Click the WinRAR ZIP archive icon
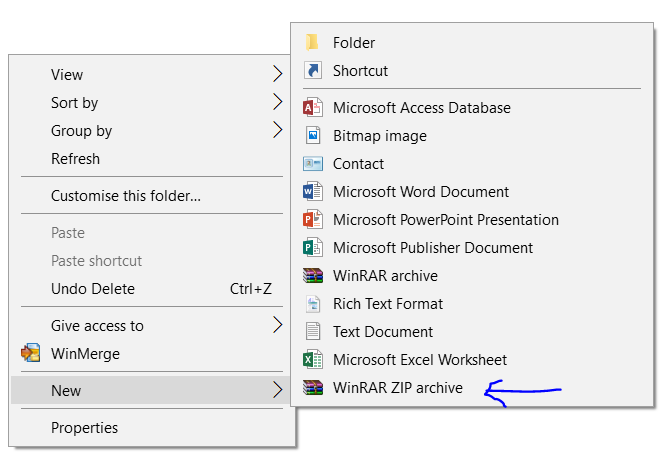 tap(313, 388)
